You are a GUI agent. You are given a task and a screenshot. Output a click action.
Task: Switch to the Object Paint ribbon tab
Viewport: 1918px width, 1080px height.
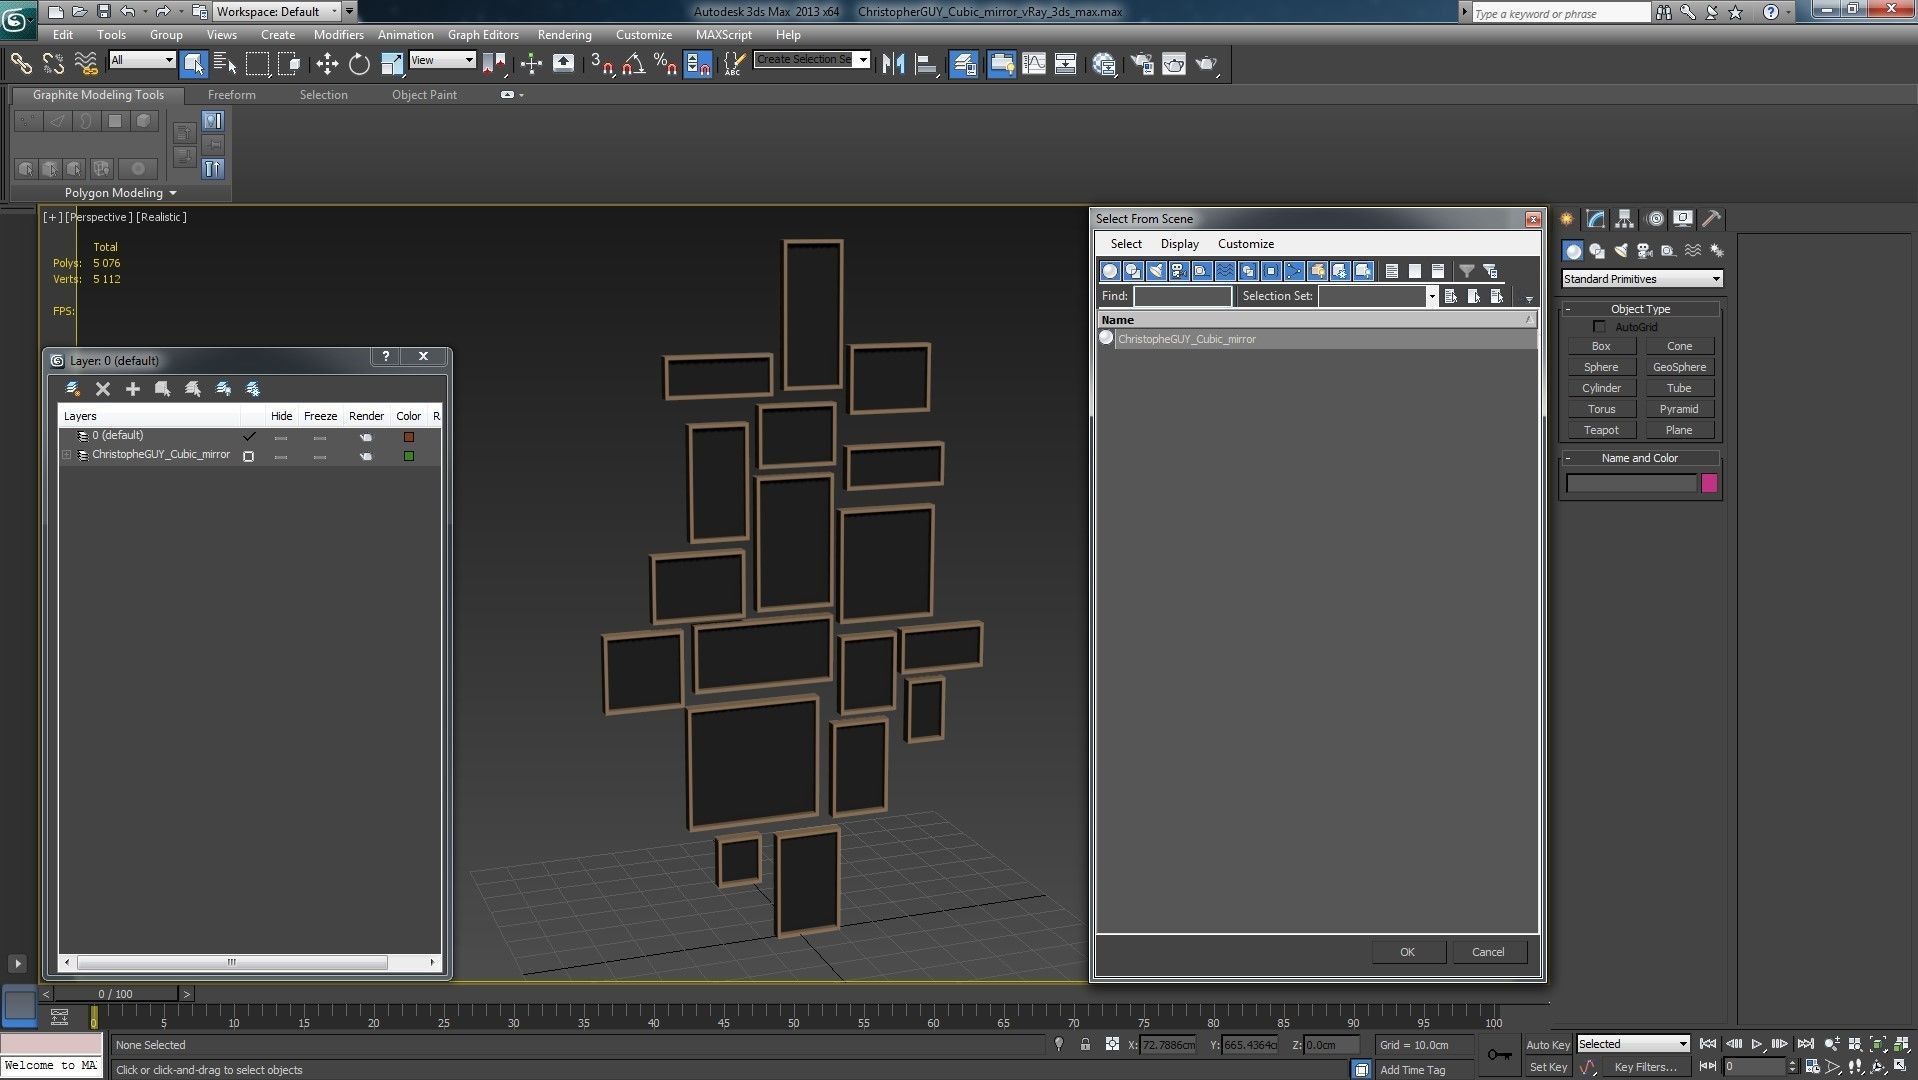click(x=424, y=95)
